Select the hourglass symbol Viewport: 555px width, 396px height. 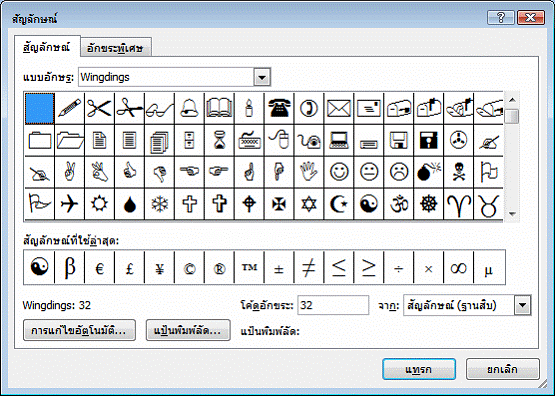coord(219,140)
